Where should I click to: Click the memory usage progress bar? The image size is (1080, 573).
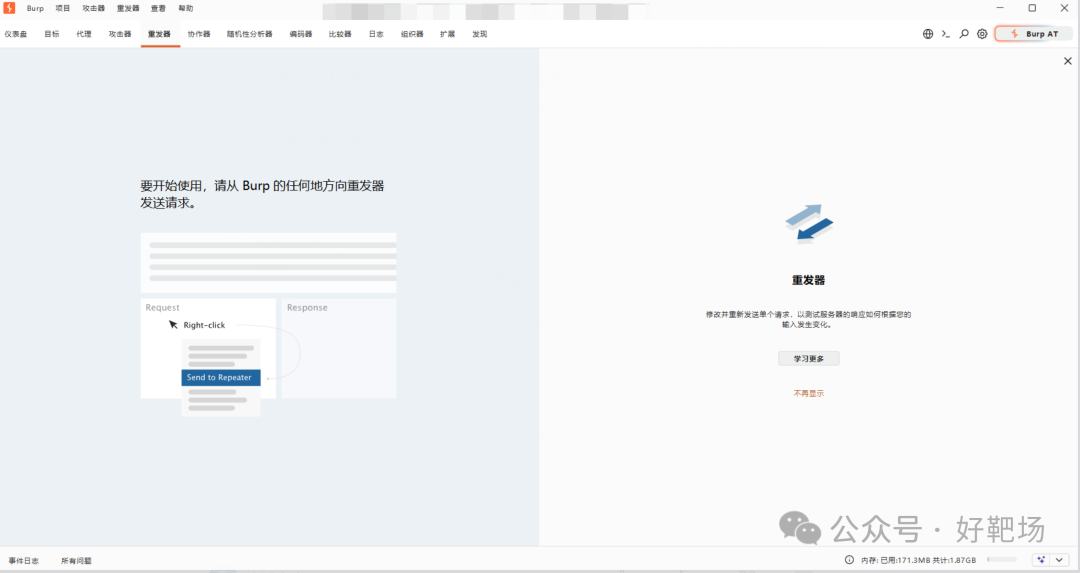click(x=1002, y=560)
